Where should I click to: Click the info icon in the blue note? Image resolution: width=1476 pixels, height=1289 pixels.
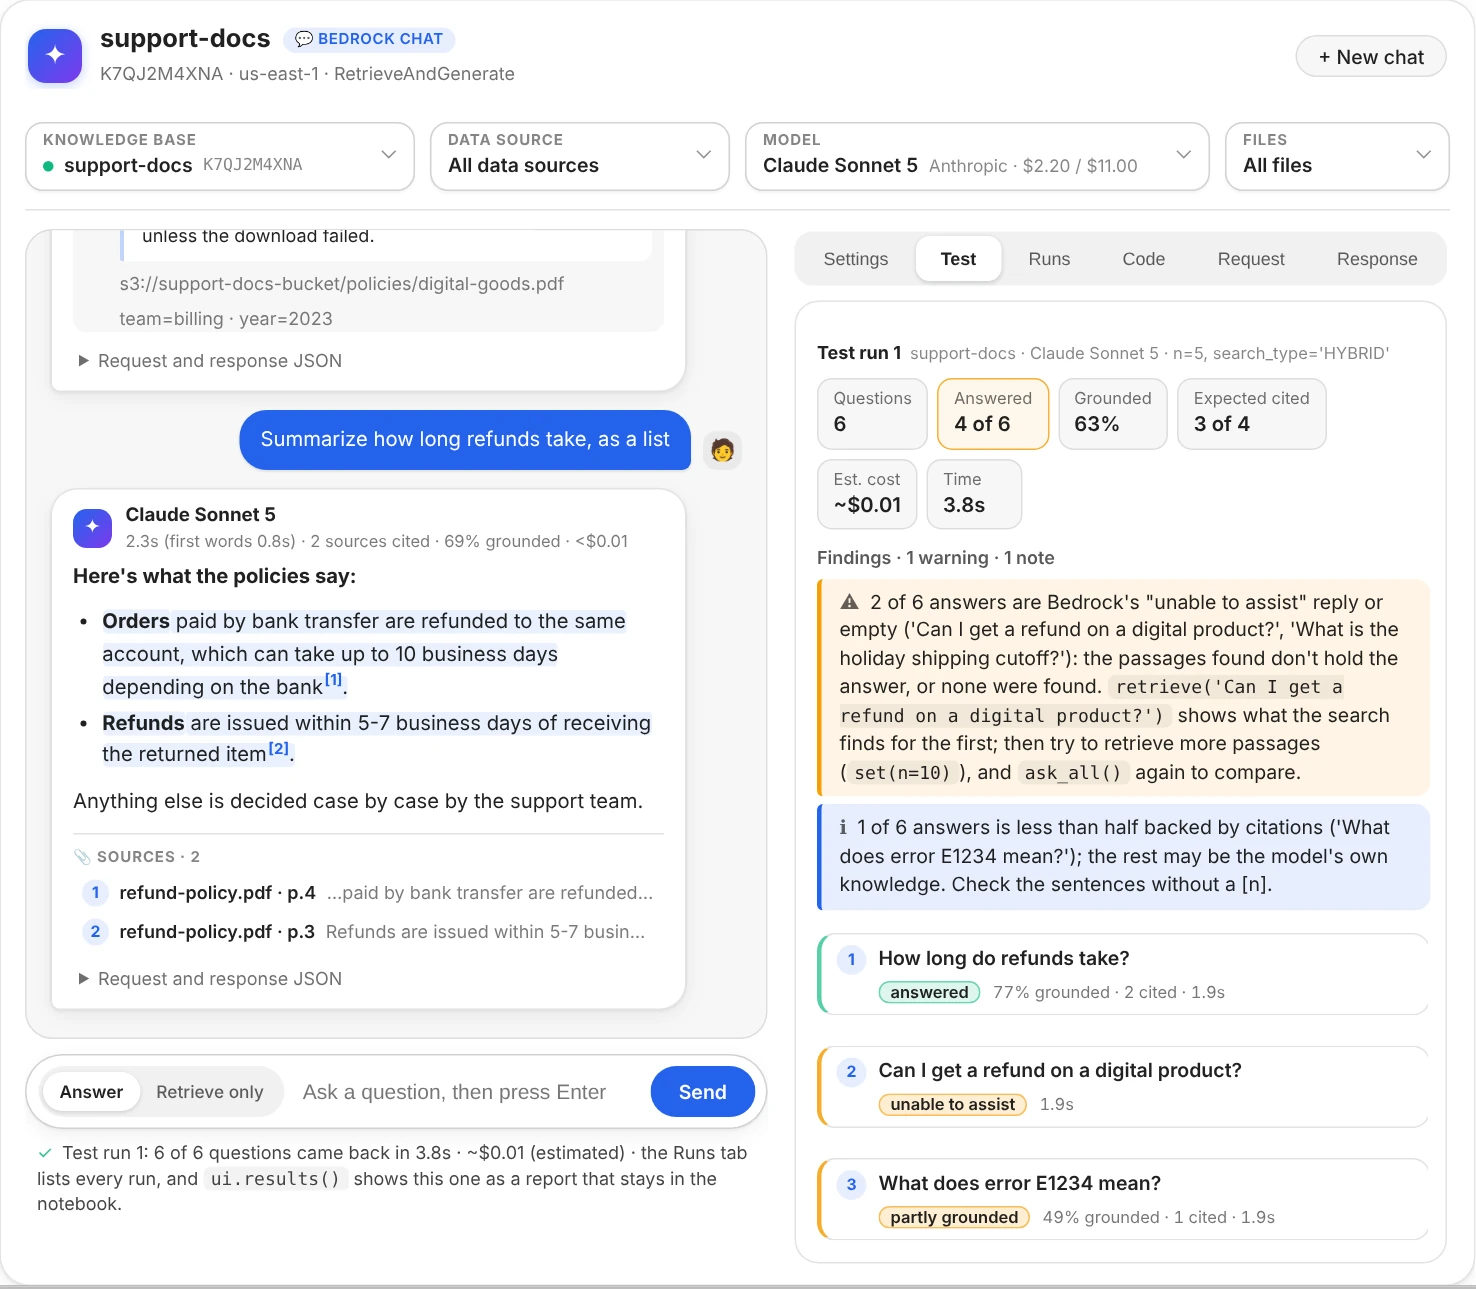[843, 827]
